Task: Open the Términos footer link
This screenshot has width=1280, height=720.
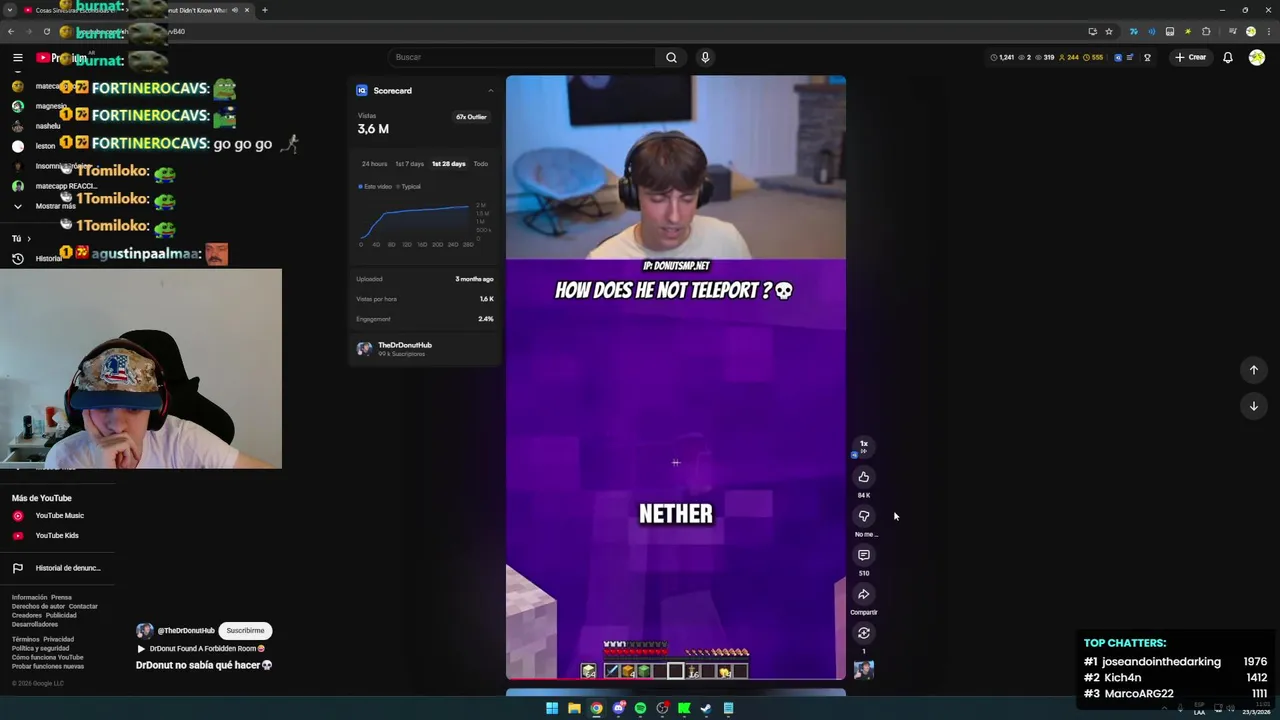Action: pos(25,639)
